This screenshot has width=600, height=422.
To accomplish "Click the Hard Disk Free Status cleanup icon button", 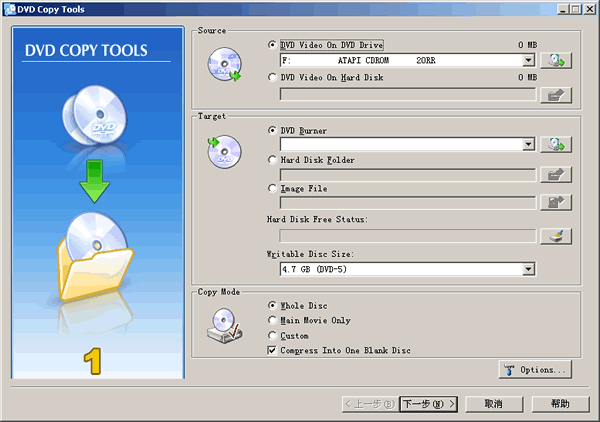I will (x=556, y=236).
